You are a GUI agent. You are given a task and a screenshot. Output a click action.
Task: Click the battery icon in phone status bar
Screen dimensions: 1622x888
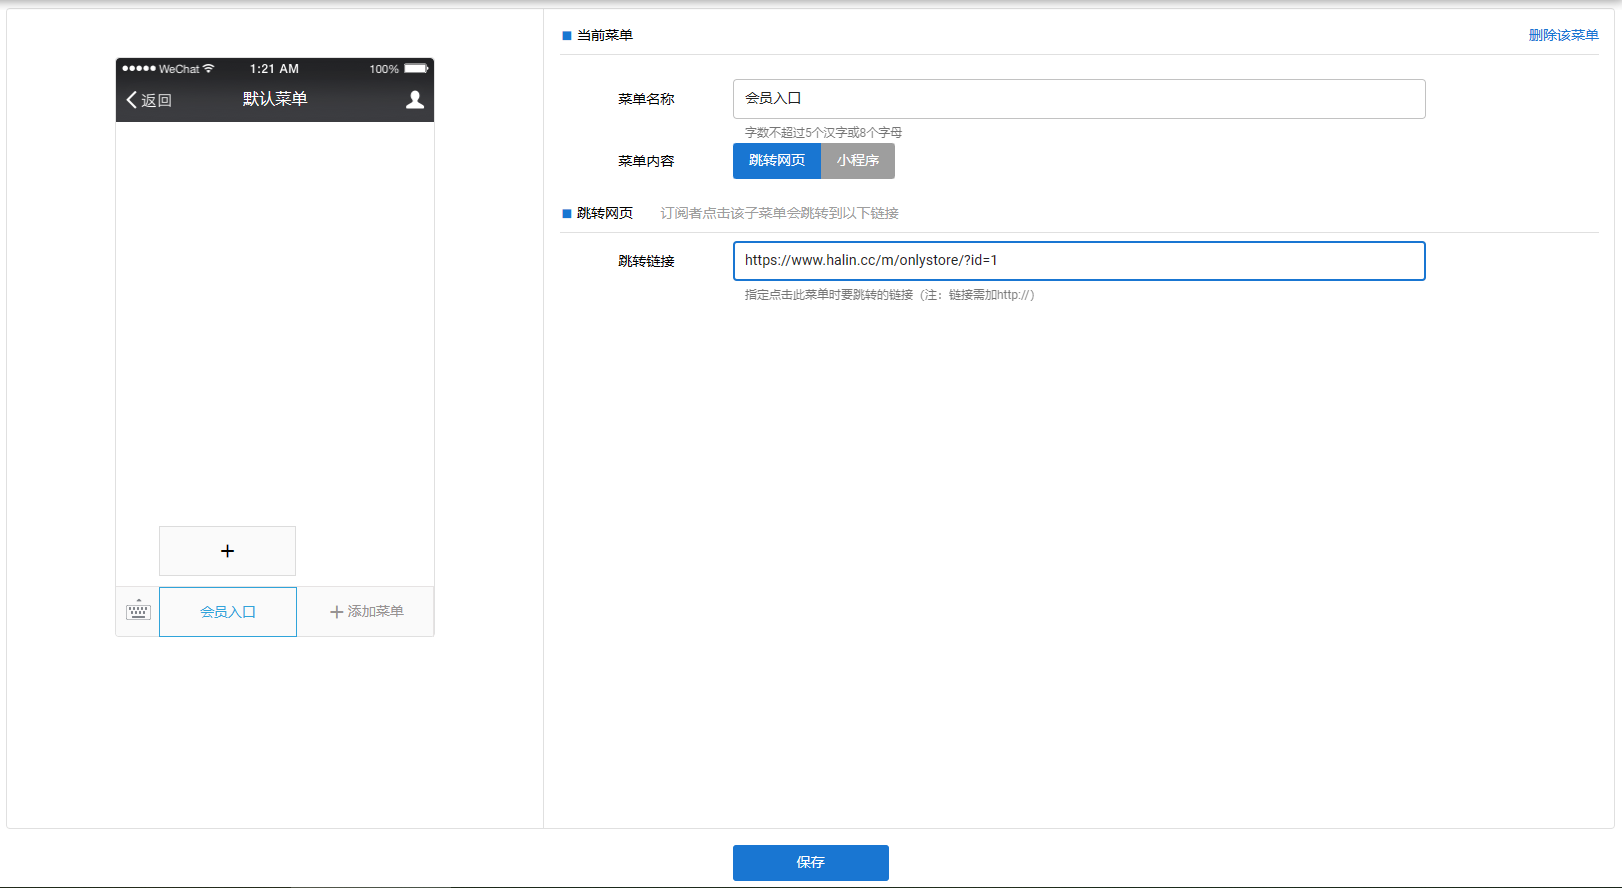(x=416, y=69)
